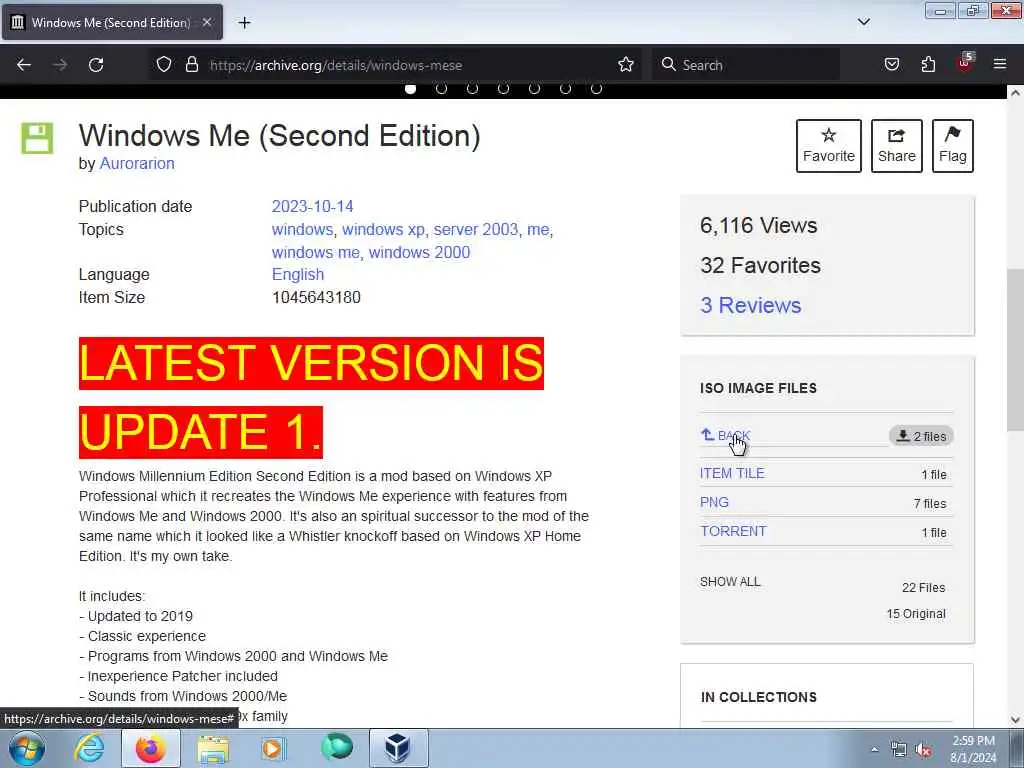
Task: Open a new tab with the plus button
Action: (244, 23)
